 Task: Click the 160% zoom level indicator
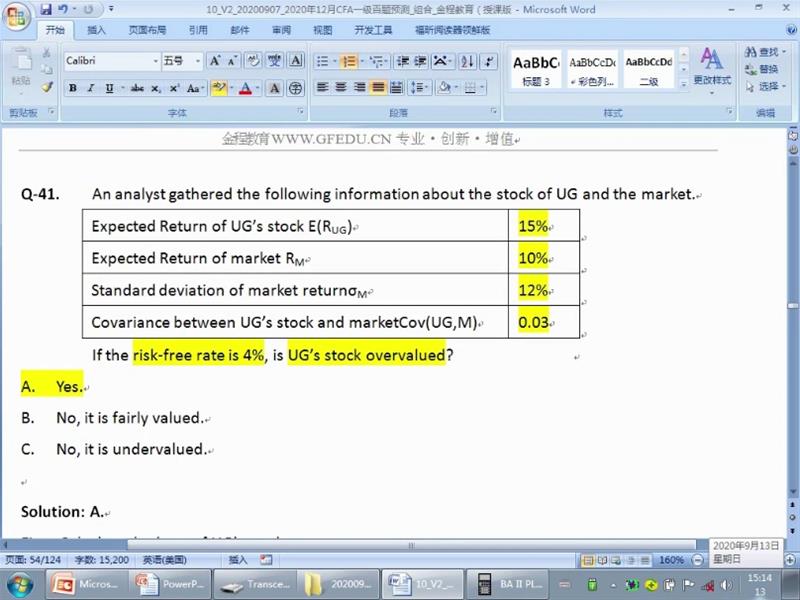[671, 560]
